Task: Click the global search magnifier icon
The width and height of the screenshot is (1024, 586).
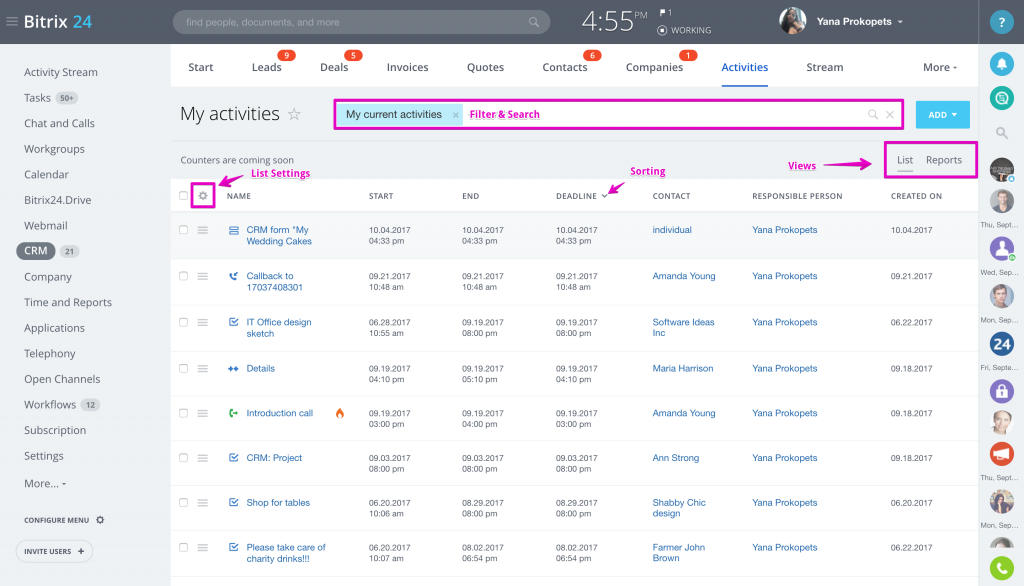Action: pos(534,22)
